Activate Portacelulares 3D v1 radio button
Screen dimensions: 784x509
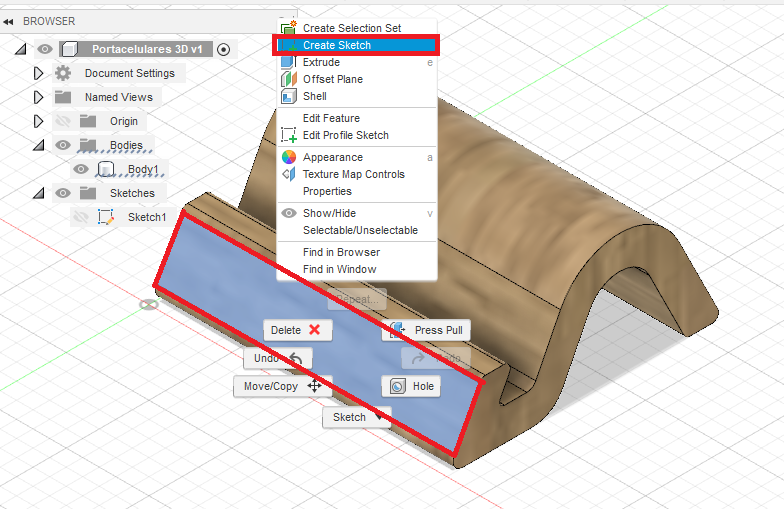pyautogui.click(x=224, y=50)
